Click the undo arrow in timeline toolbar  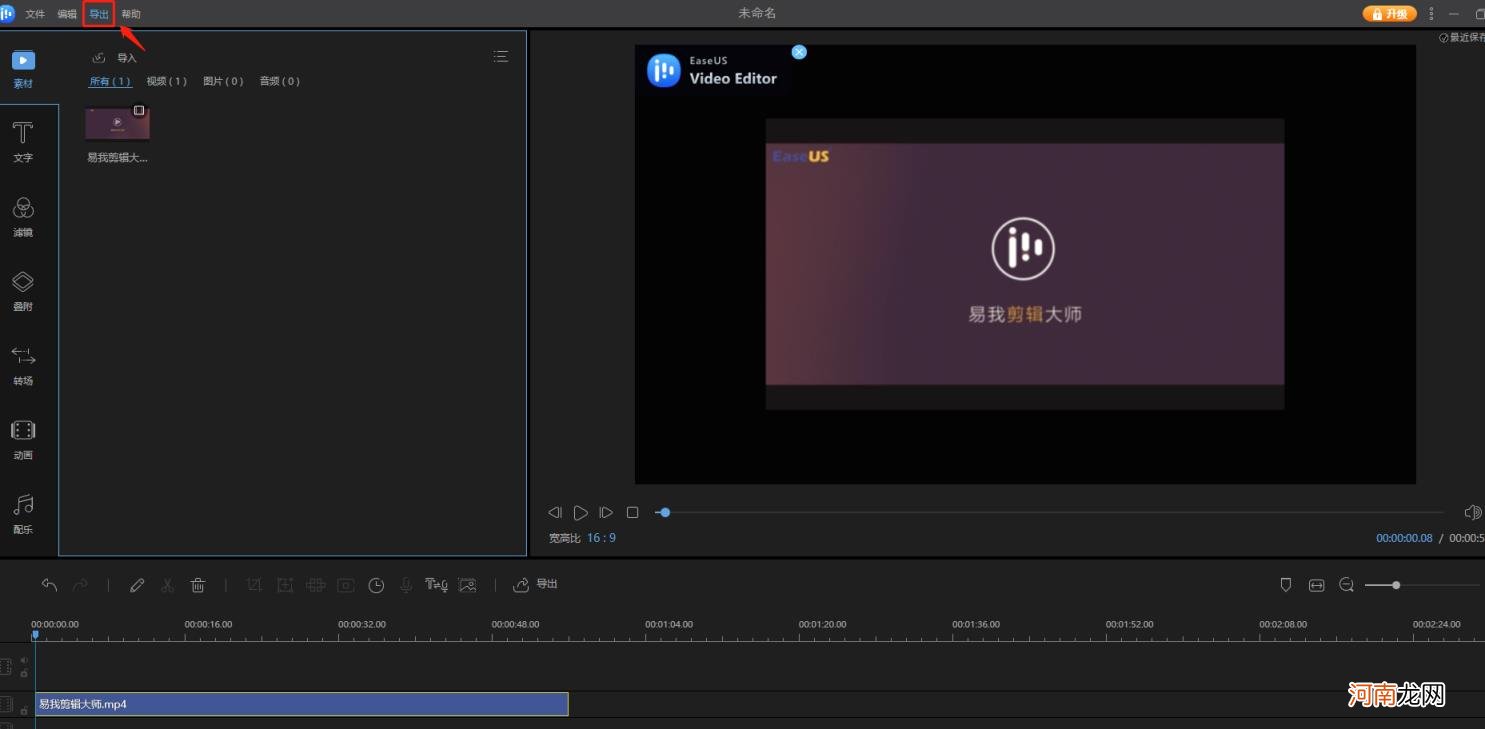click(x=49, y=585)
